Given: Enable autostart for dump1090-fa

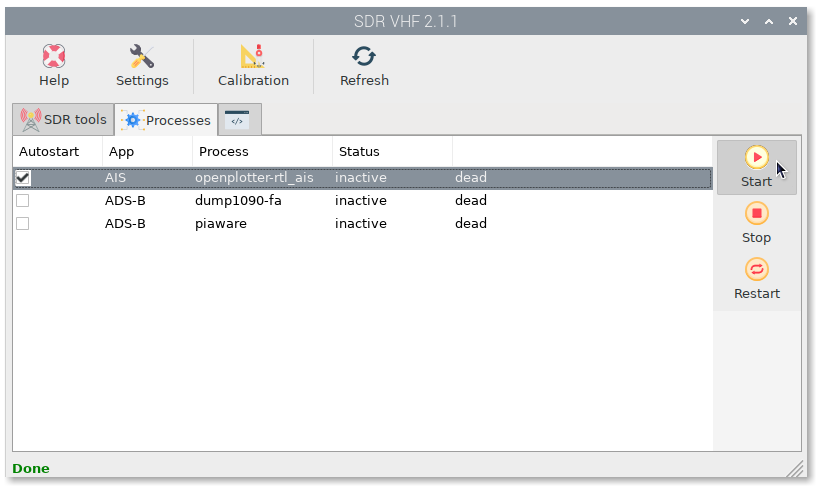Looking at the screenshot, I should point(22,200).
